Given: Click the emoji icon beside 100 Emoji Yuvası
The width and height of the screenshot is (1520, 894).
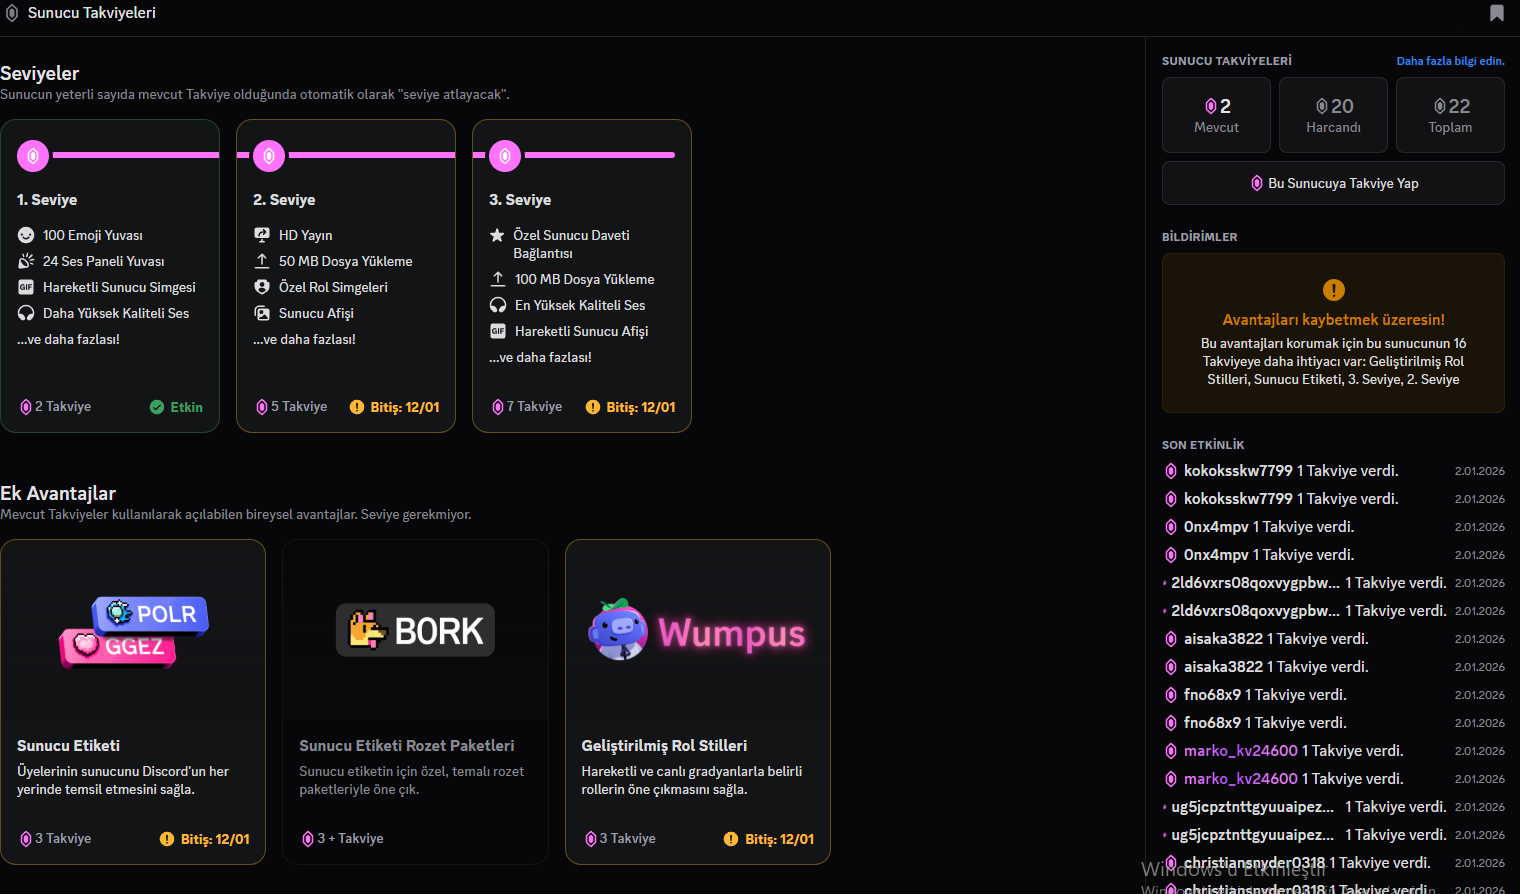Looking at the screenshot, I should pos(26,235).
